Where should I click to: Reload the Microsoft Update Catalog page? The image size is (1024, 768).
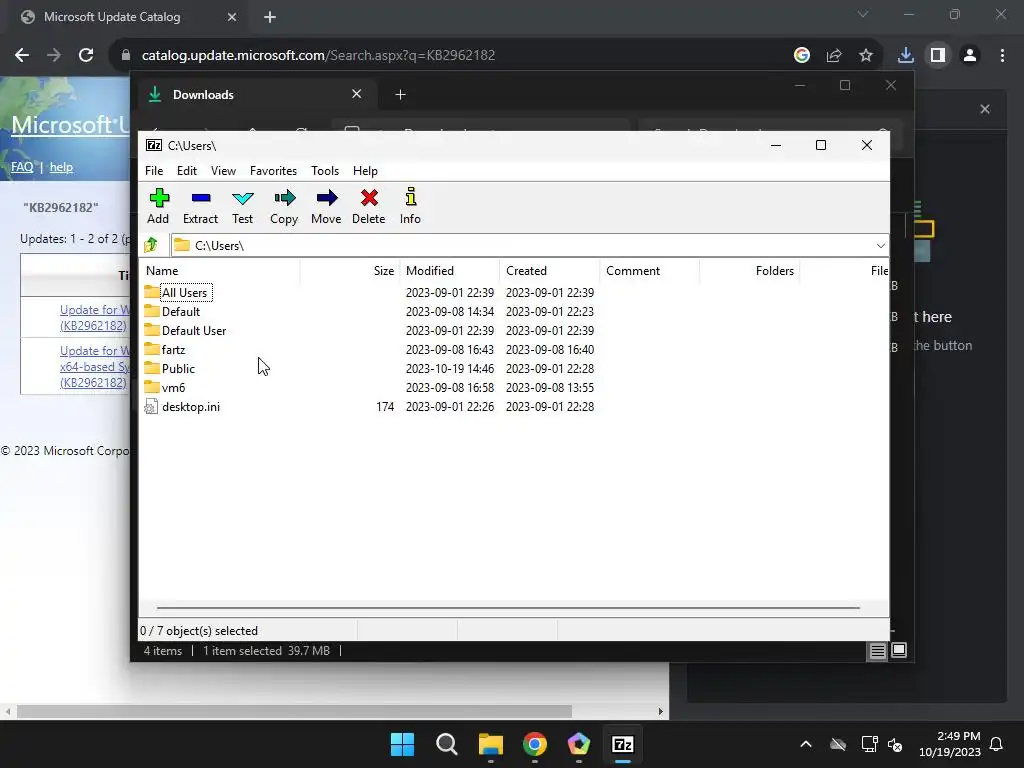point(86,56)
